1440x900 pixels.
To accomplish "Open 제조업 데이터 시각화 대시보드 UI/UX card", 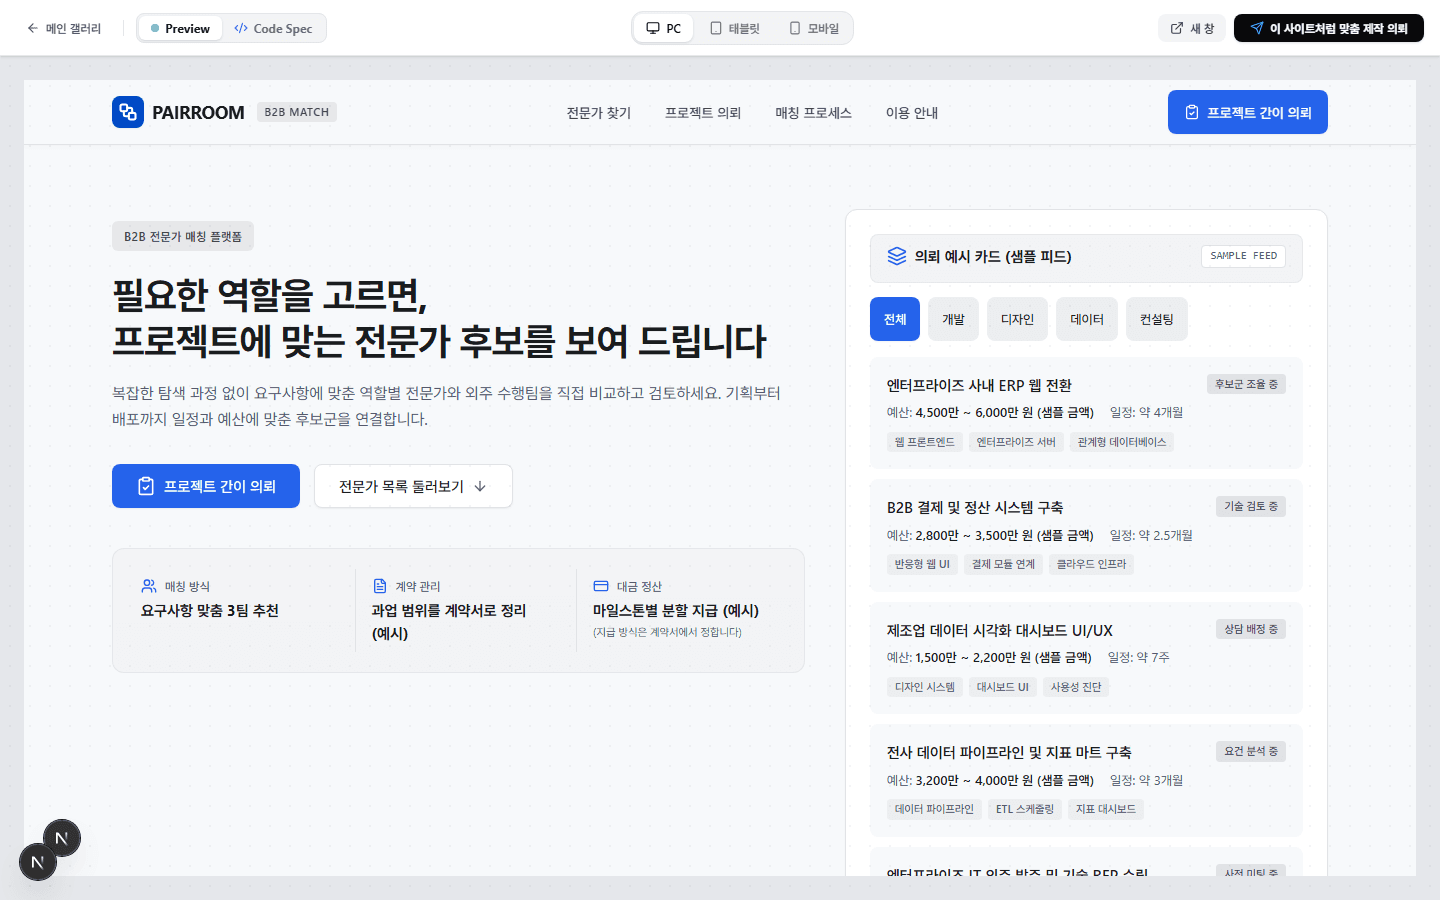I will [x=1086, y=658].
